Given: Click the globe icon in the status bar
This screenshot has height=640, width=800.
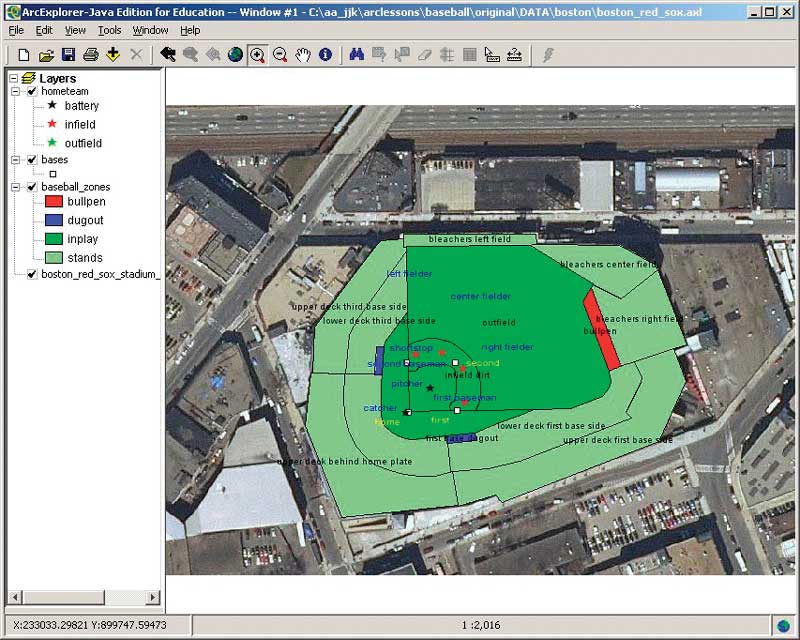Looking at the screenshot, I should pyautogui.click(x=783, y=625).
